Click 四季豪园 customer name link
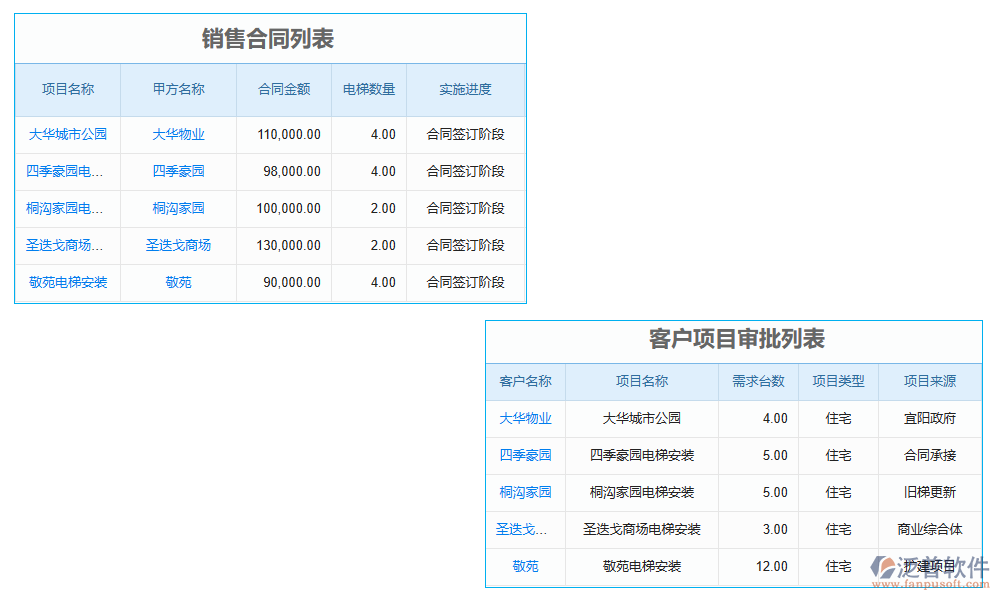 (x=524, y=455)
